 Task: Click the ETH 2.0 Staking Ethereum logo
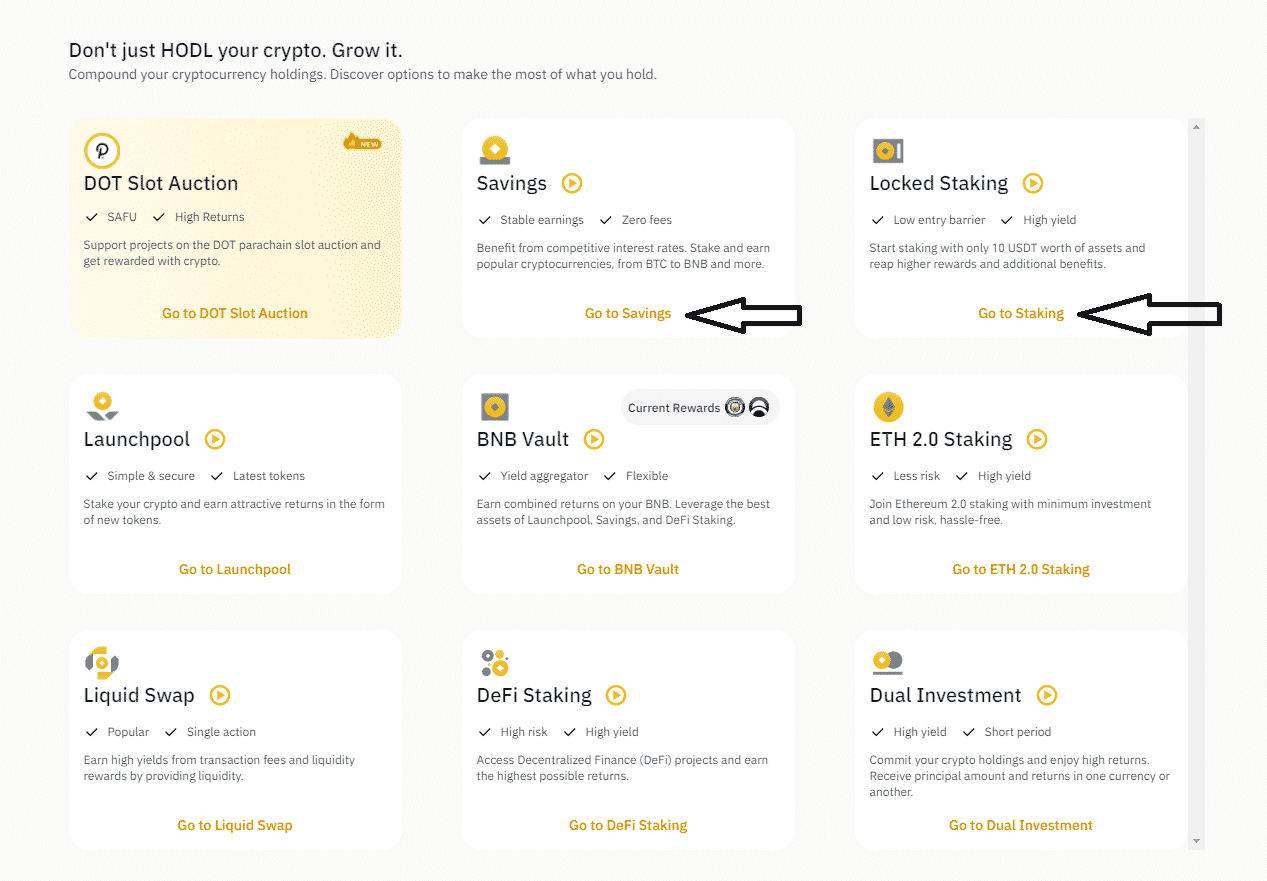pos(888,407)
